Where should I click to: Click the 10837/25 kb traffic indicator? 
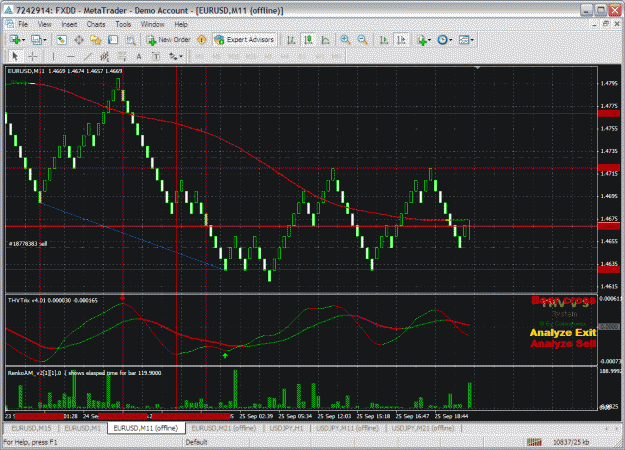571,442
